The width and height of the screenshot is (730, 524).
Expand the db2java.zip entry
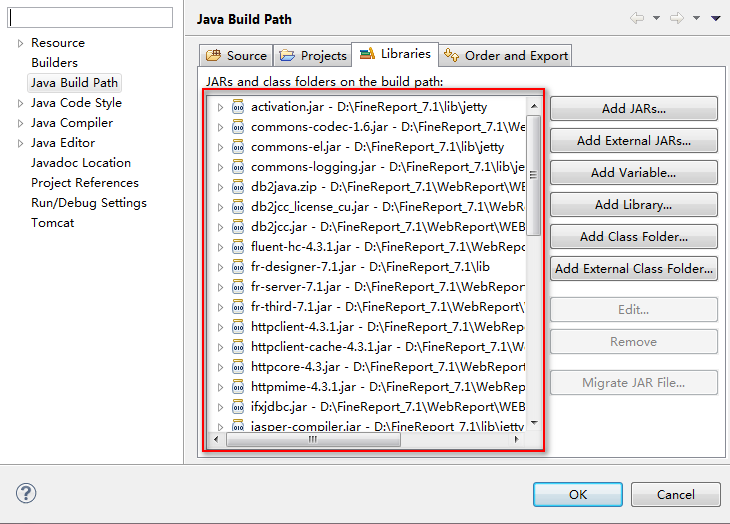pos(220,188)
